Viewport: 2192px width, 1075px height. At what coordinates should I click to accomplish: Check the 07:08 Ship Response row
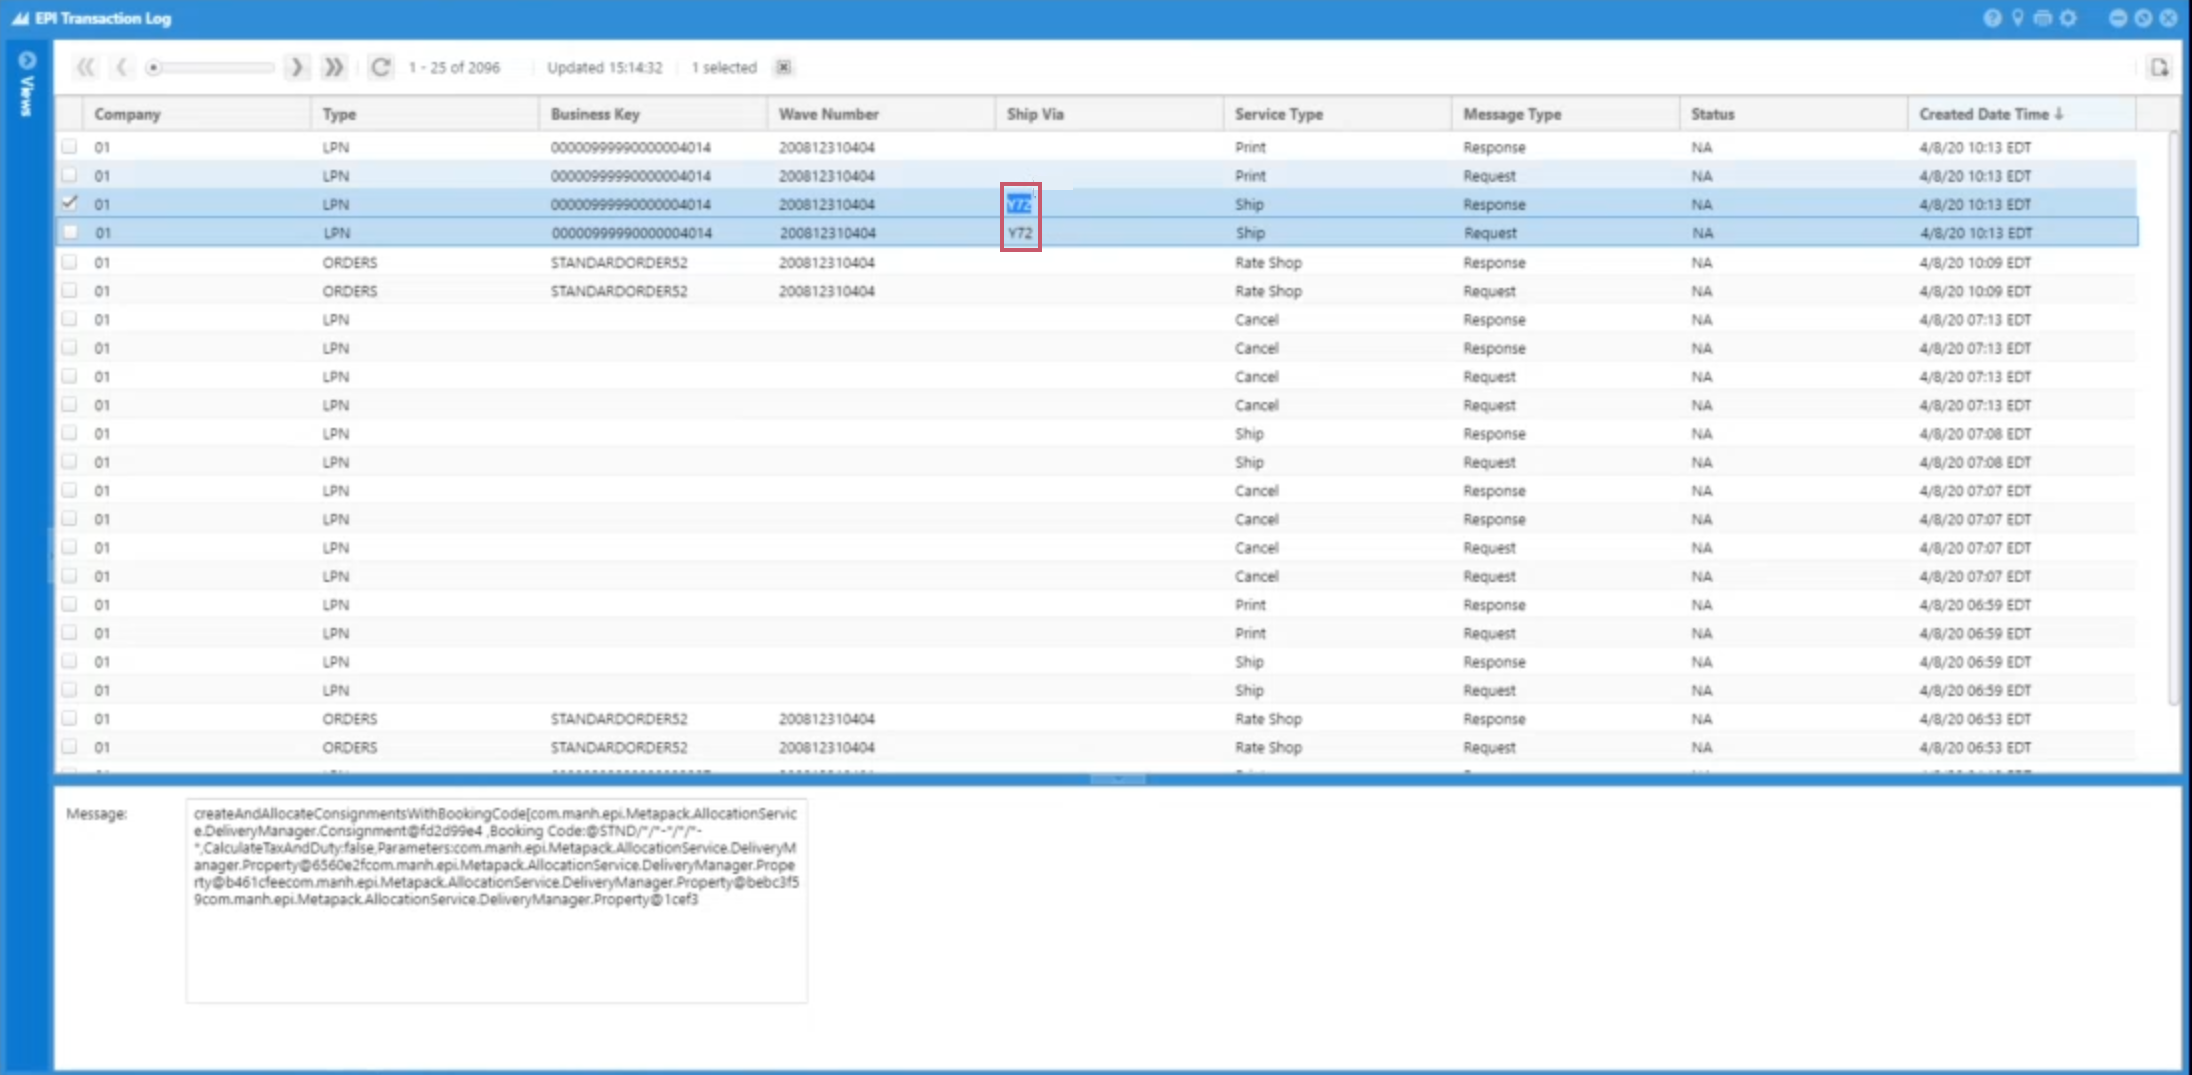point(69,433)
